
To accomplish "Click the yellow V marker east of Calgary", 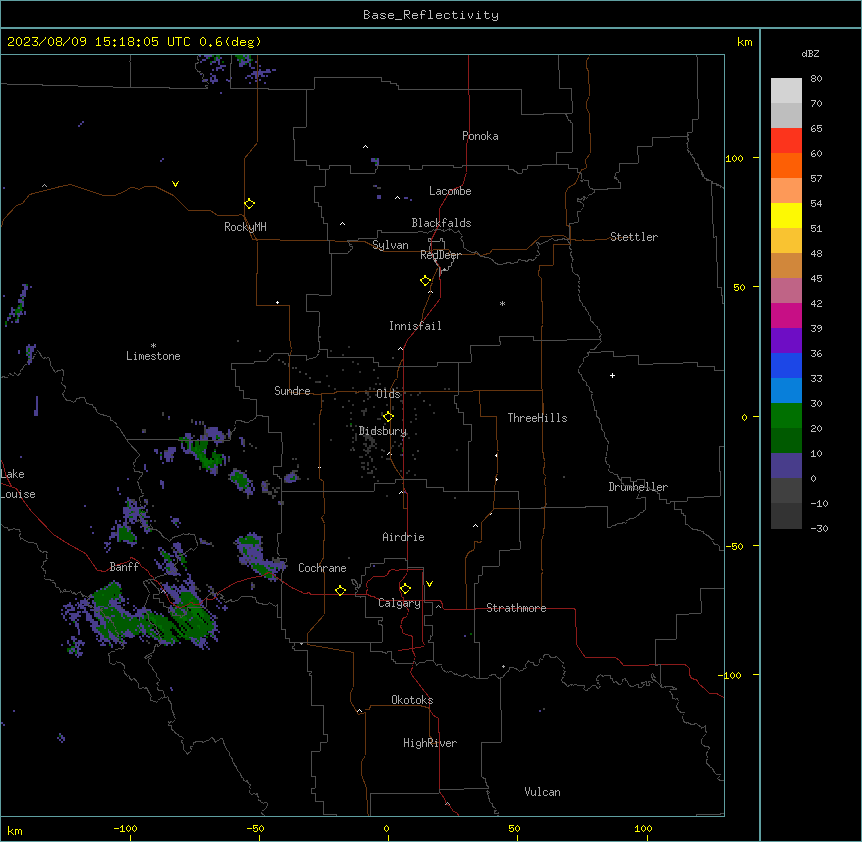I will point(429,584).
